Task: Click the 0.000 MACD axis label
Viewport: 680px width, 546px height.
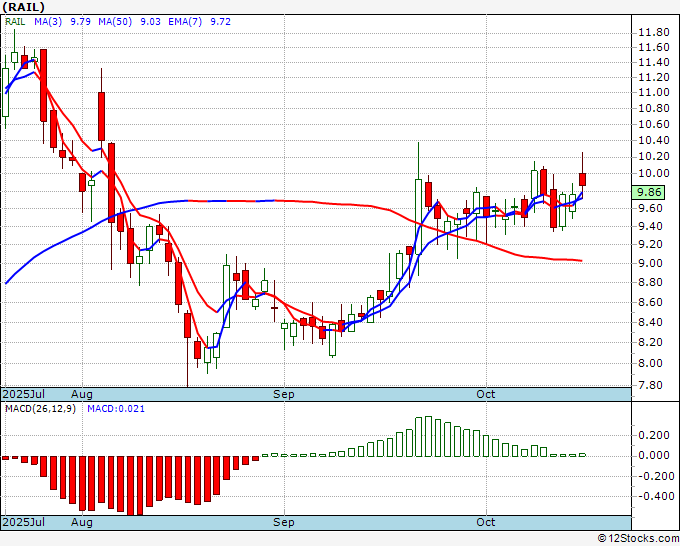Action: click(654, 455)
